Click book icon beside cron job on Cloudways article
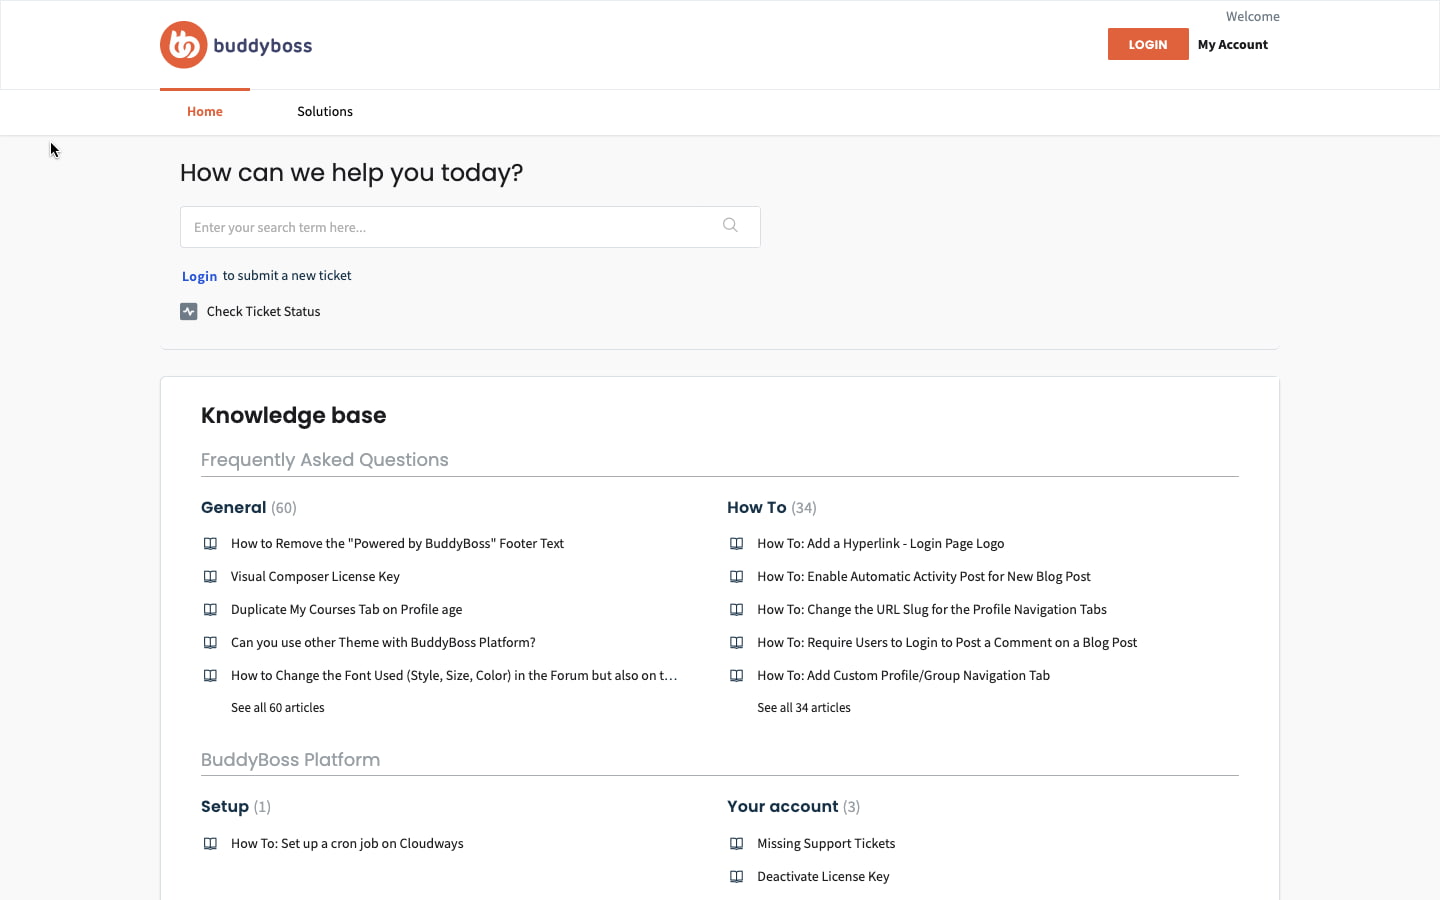The image size is (1440, 900). tap(210, 844)
